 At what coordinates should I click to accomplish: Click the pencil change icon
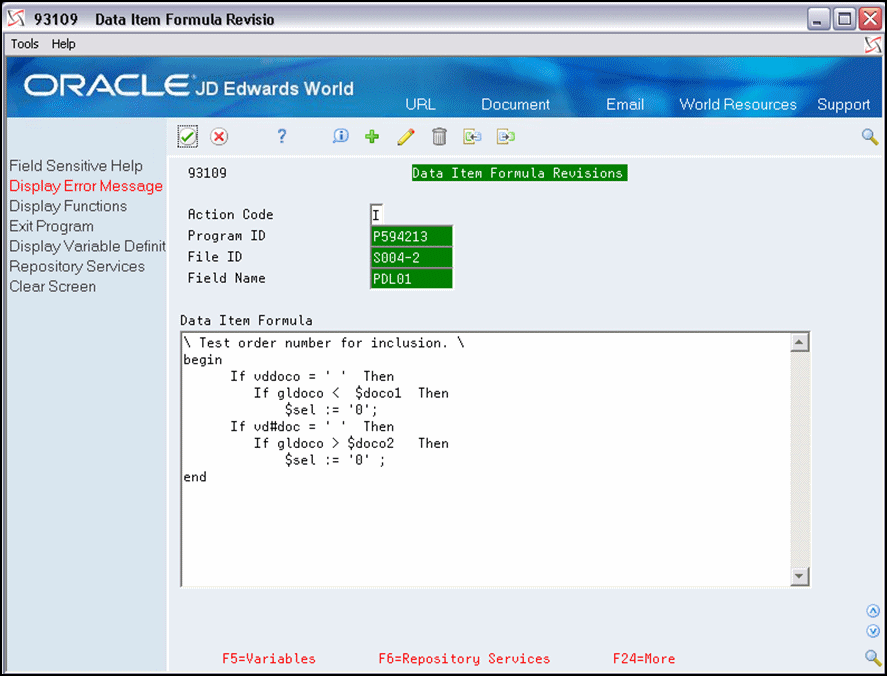[406, 136]
